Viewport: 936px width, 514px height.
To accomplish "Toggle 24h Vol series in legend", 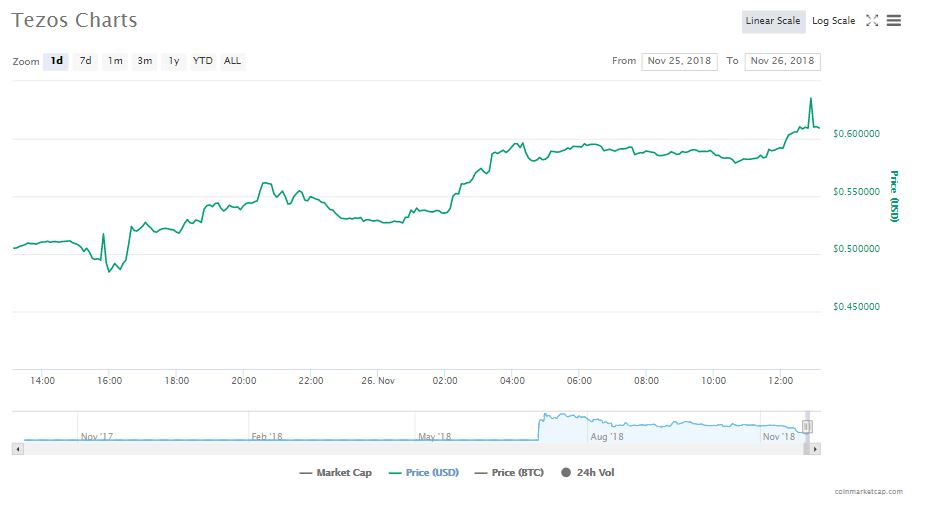I will 588,473.
